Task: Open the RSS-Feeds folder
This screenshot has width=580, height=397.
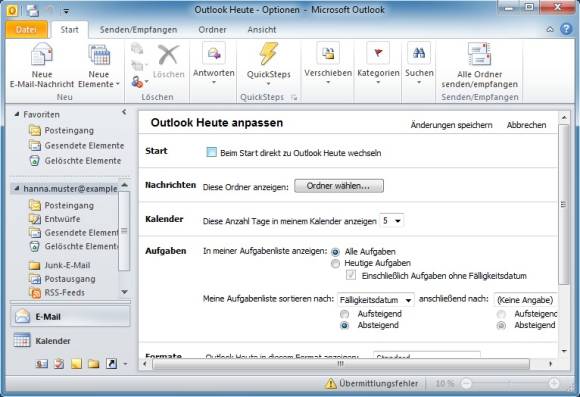Action: (x=57, y=293)
